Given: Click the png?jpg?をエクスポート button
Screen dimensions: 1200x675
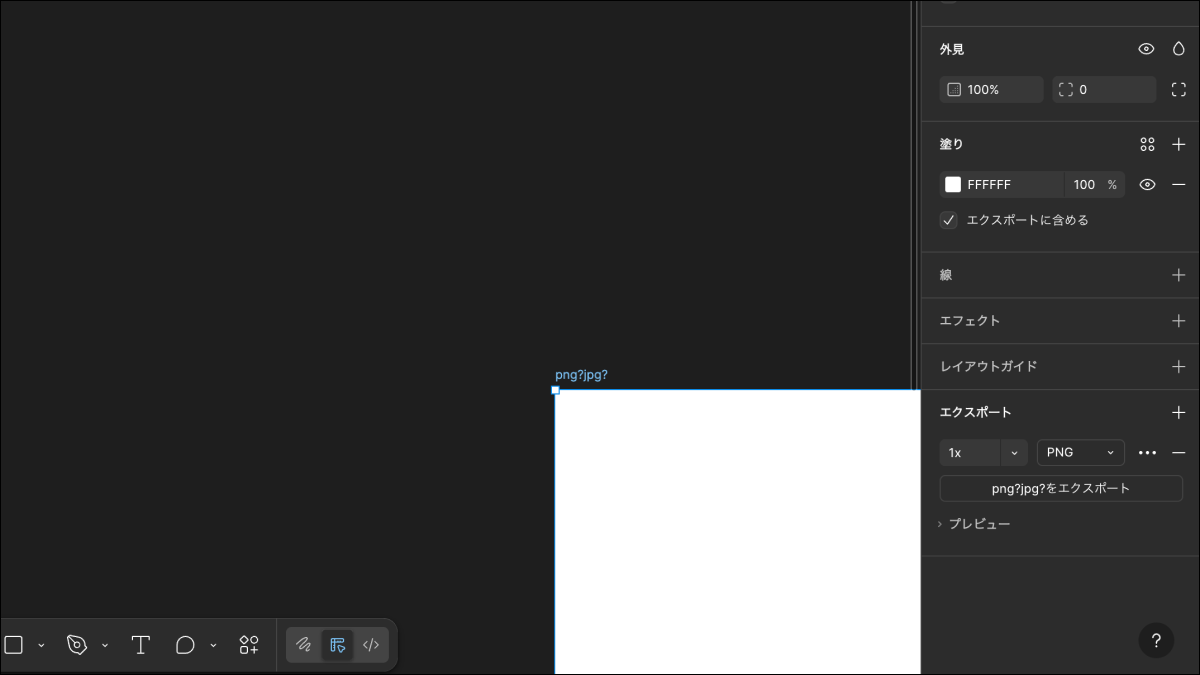Looking at the screenshot, I should (x=1060, y=489).
